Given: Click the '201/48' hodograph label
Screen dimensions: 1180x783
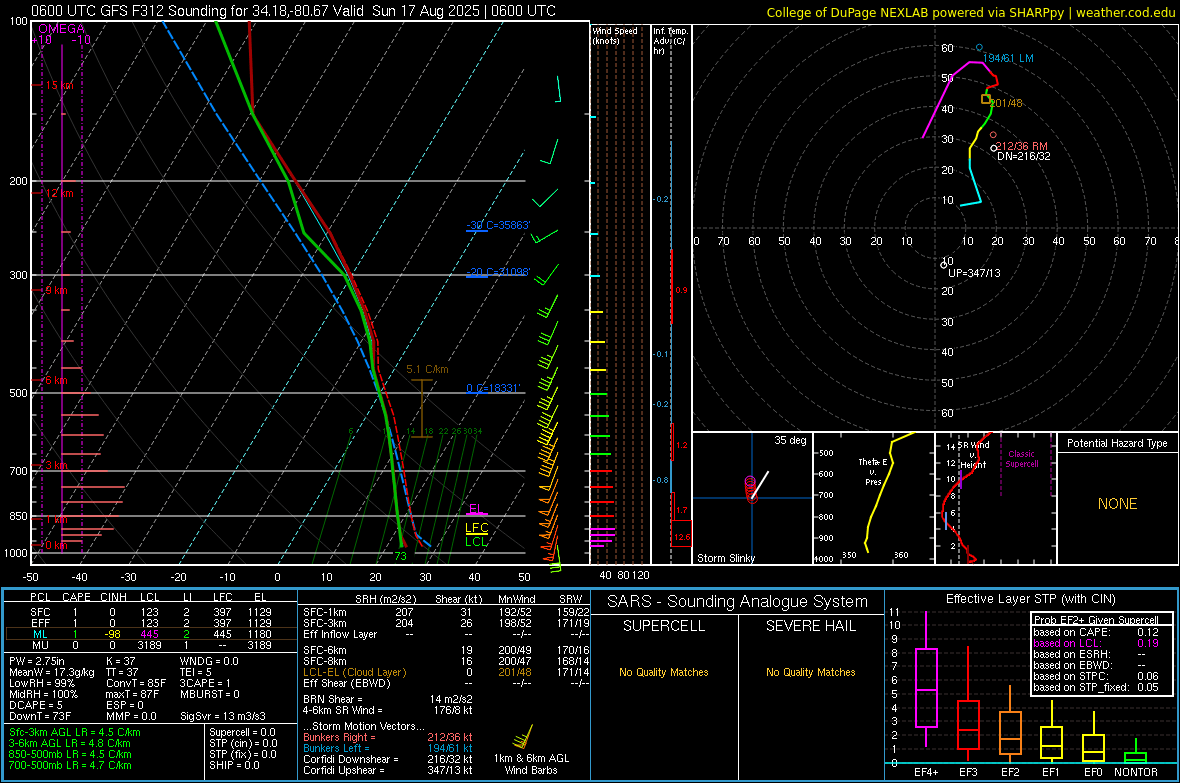Looking at the screenshot, I should pyautogui.click(x=1007, y=103).
